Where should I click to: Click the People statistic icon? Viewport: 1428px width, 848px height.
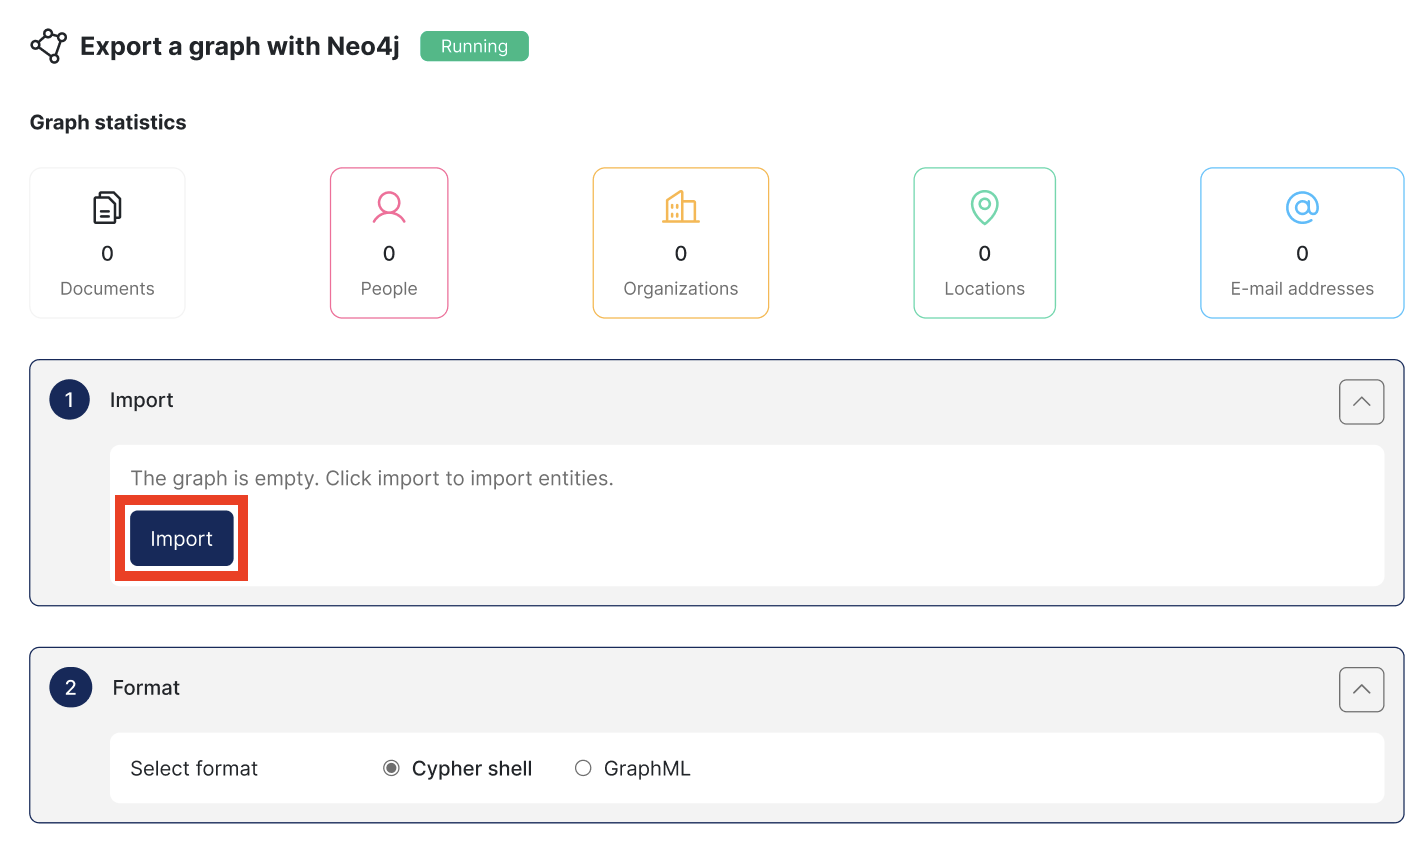[389, 207]
